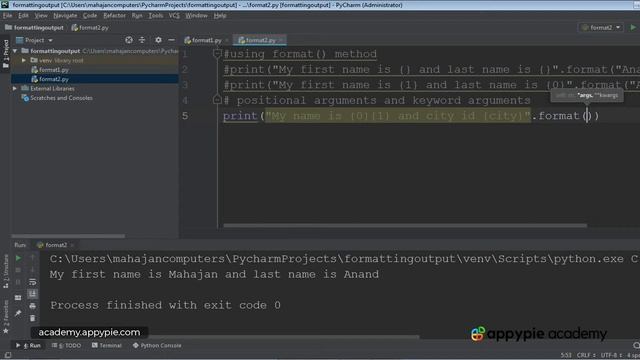This screenshot has width=640, height=360.
Task: Toggle the Structure tool window side tab
Action: pyautogui.click(x=5, y=271)
